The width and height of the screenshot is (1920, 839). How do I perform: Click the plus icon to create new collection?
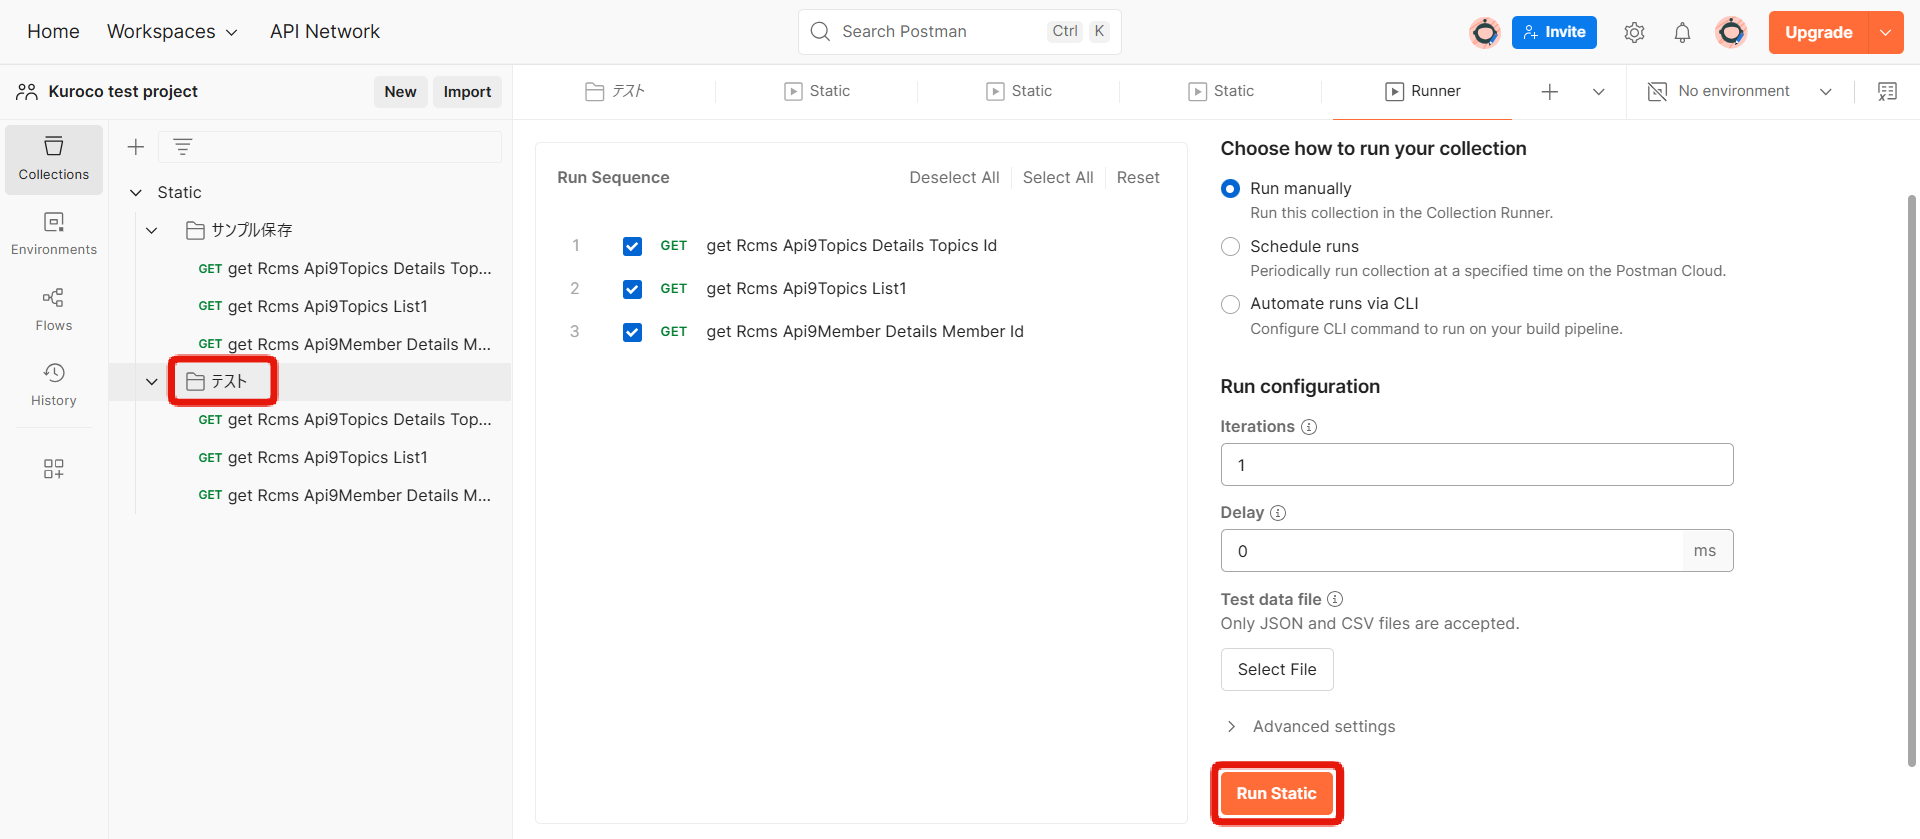point(136,147)
